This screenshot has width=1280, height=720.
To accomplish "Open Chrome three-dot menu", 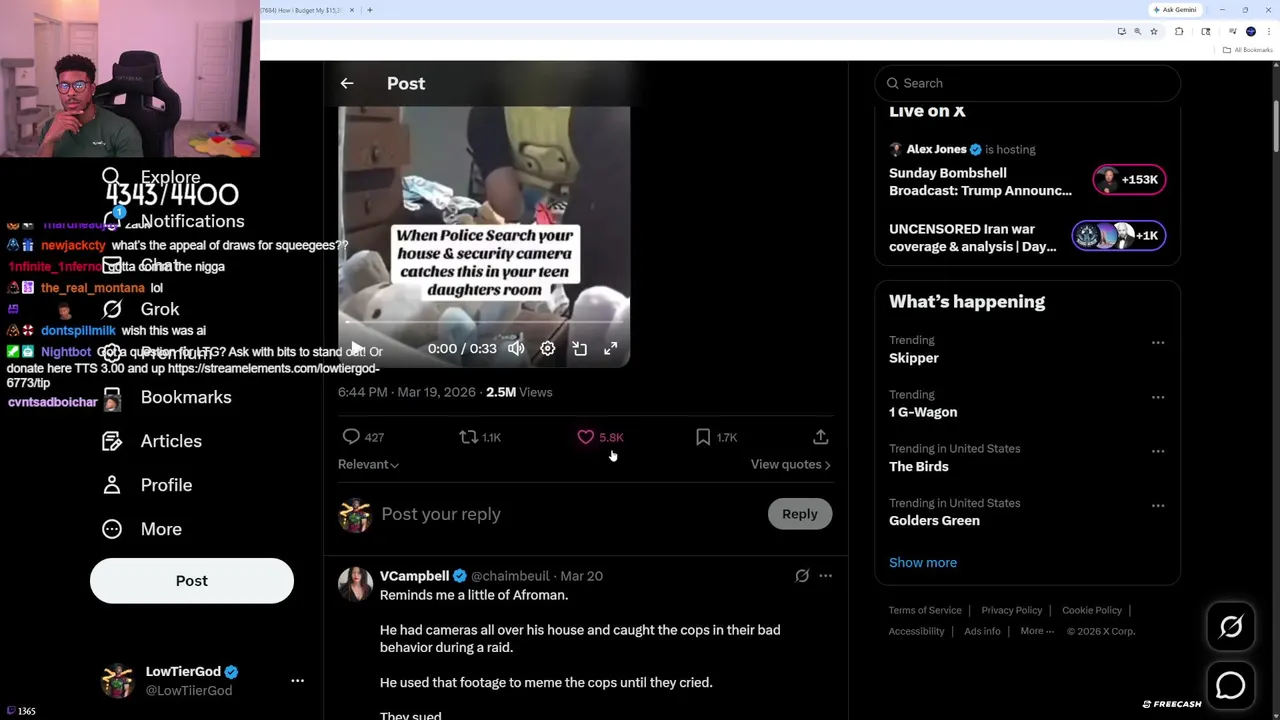I will pos(1269,31).
